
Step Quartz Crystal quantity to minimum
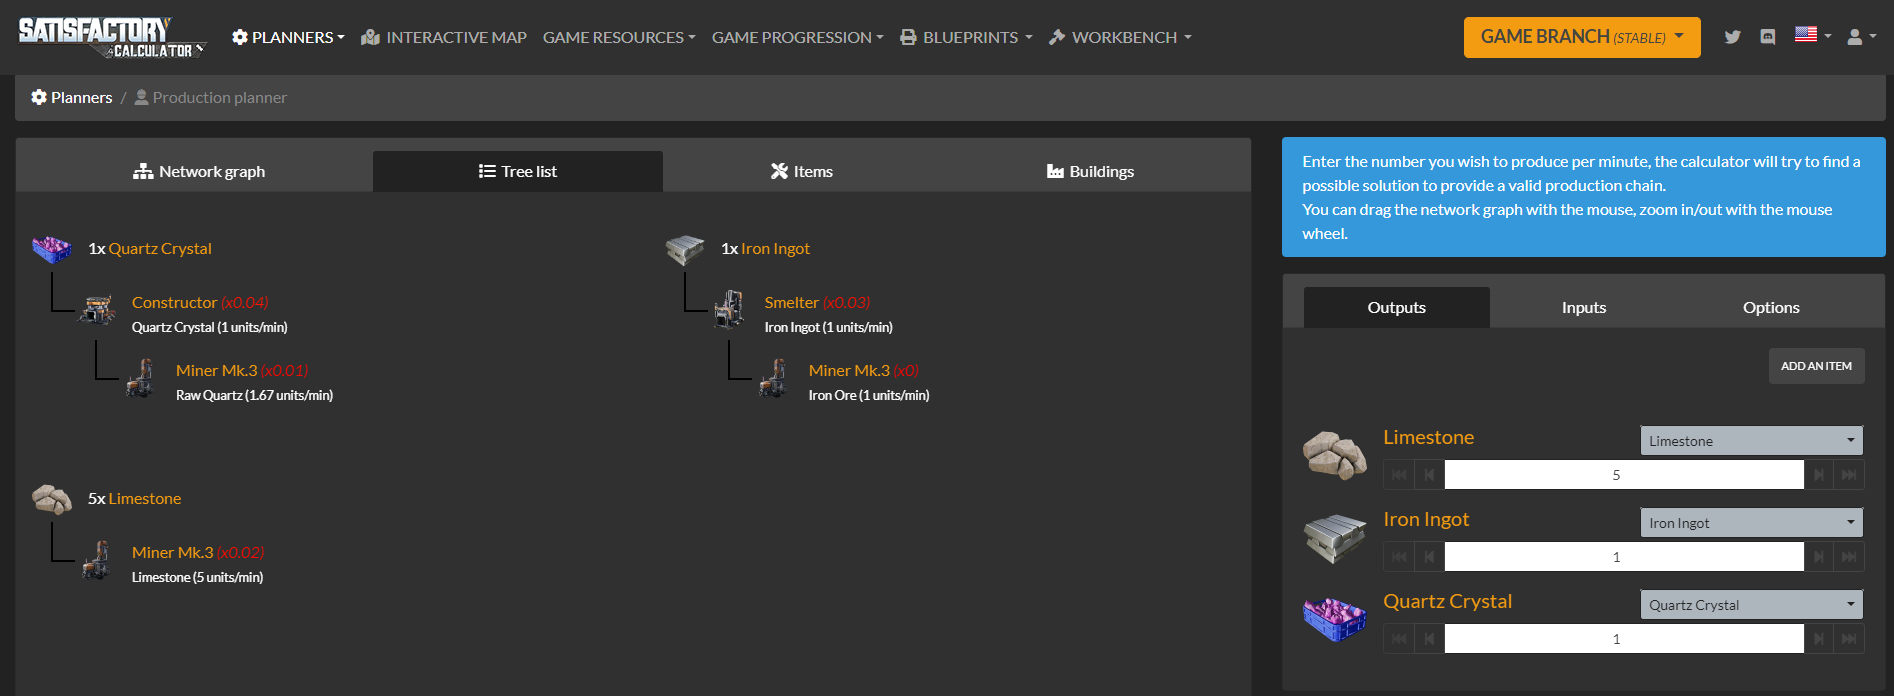click(x=1399, y=639)
